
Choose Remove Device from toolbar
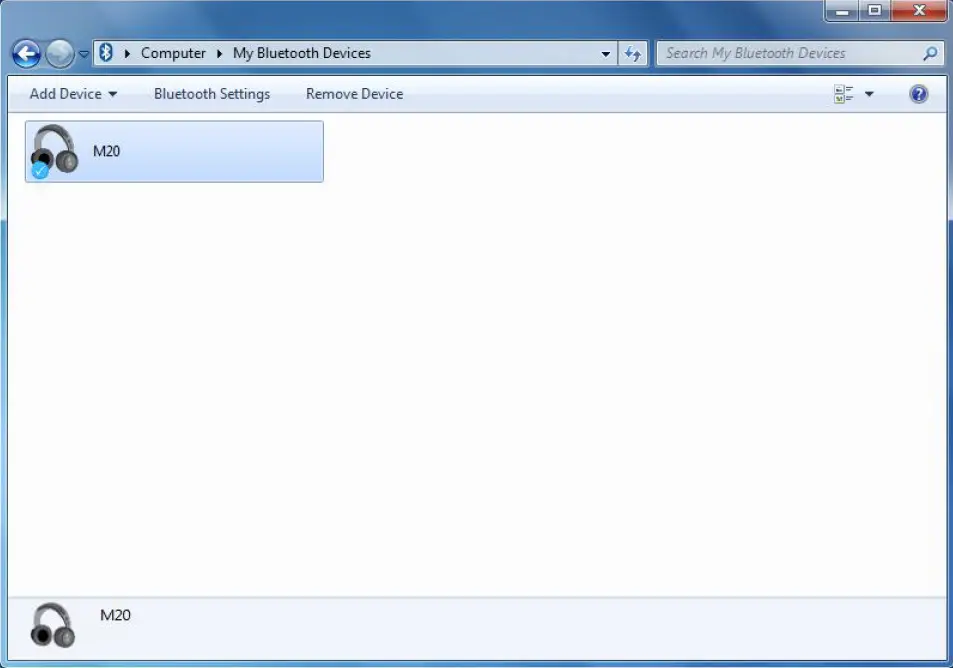pos(354,94)
